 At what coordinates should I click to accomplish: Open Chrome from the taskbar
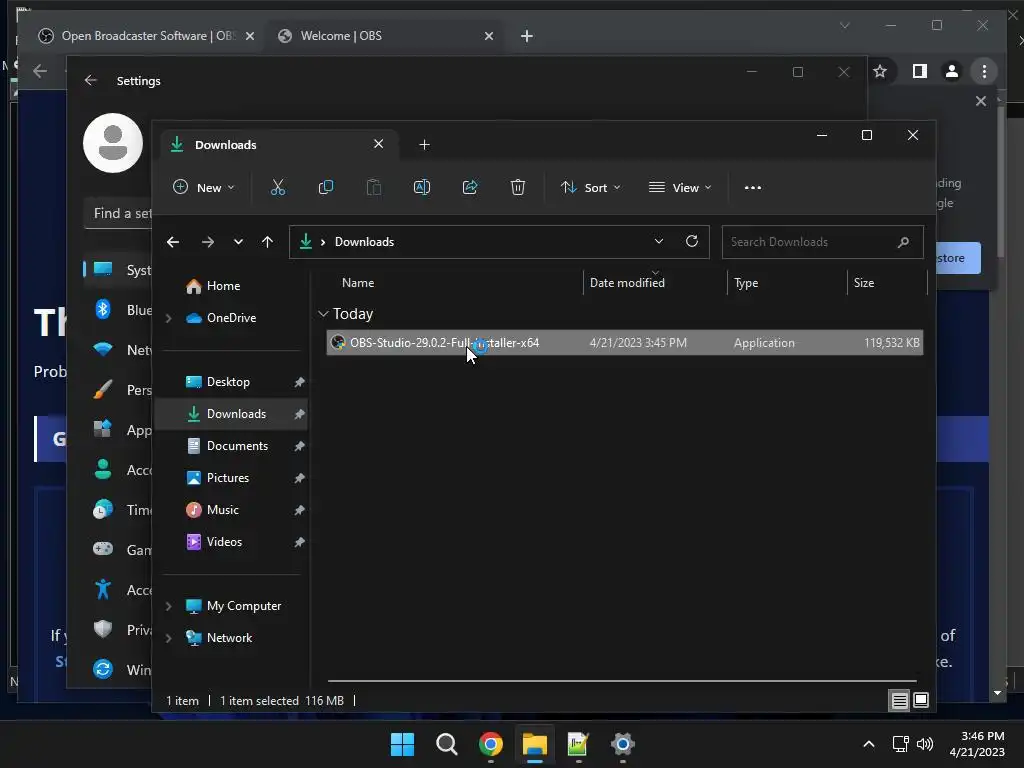pos(490,744)
